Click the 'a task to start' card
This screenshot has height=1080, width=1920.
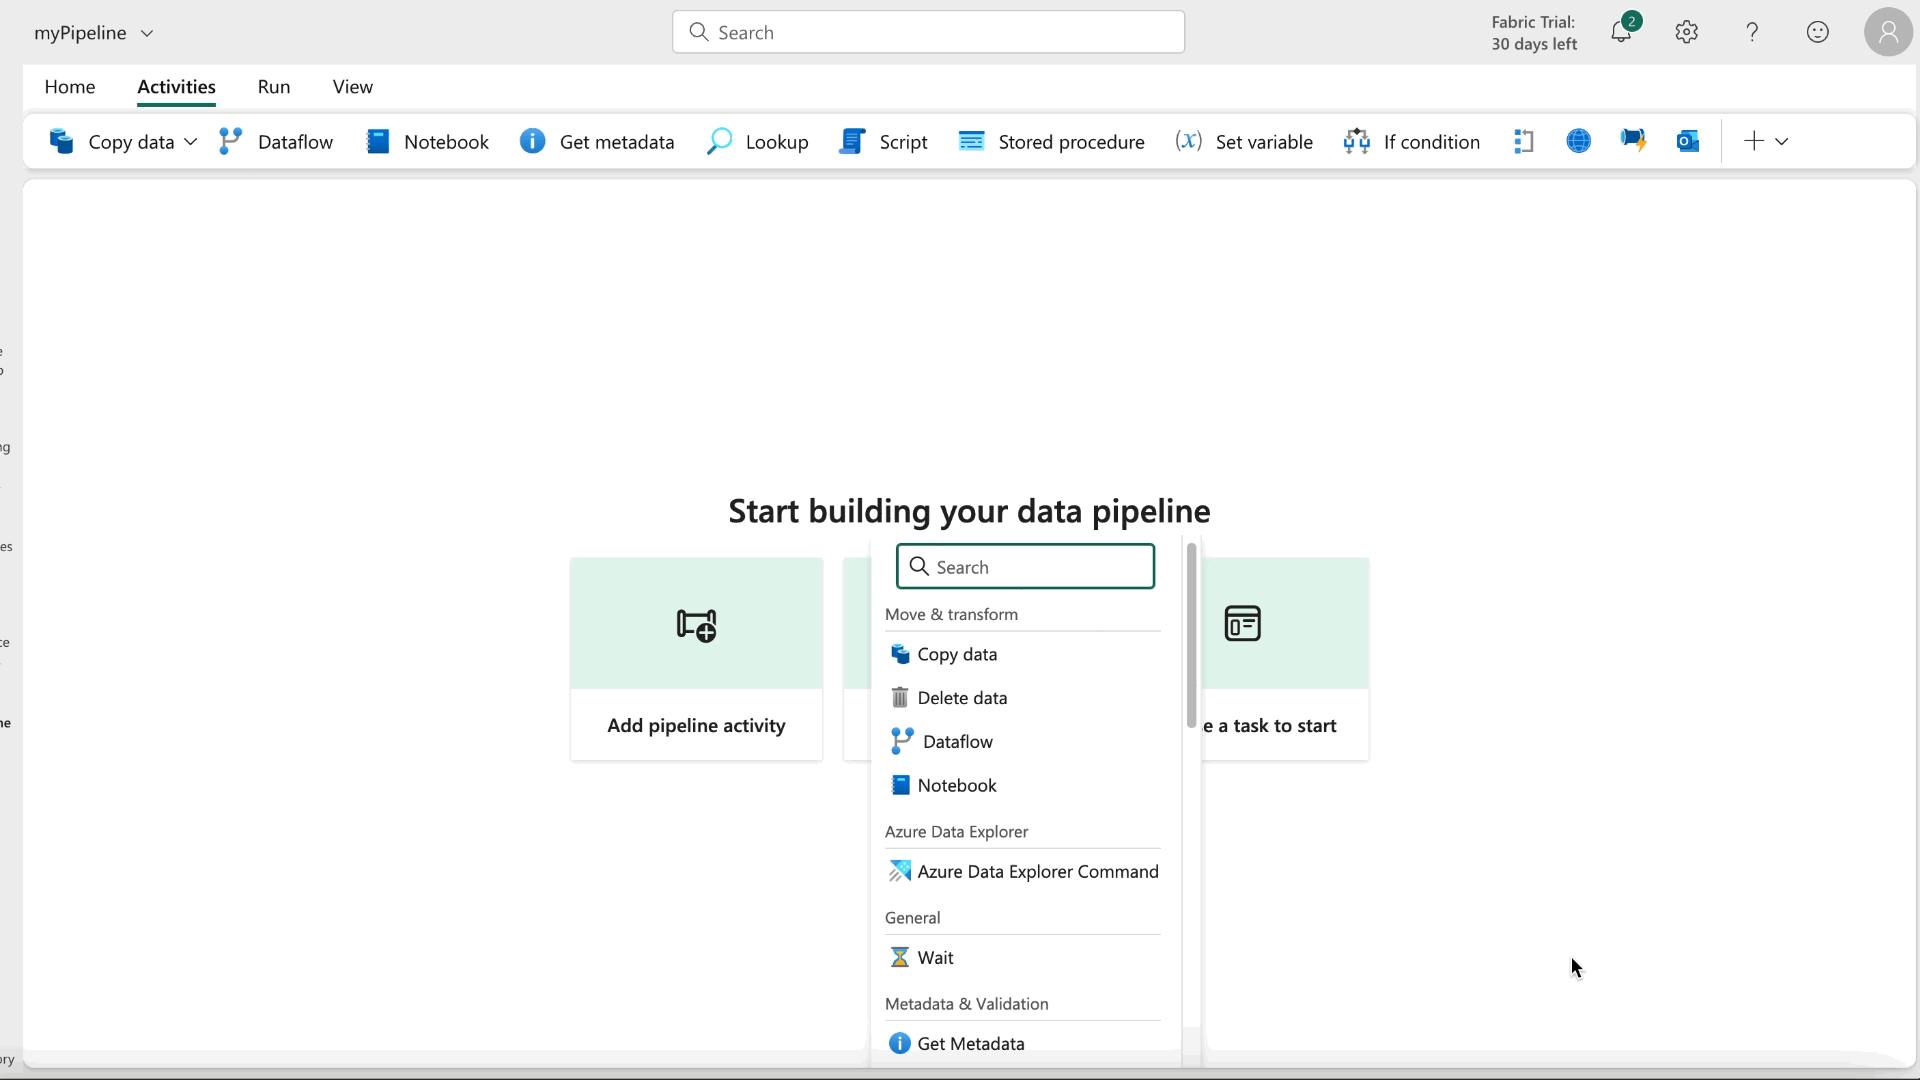(x=1285, y=659)
